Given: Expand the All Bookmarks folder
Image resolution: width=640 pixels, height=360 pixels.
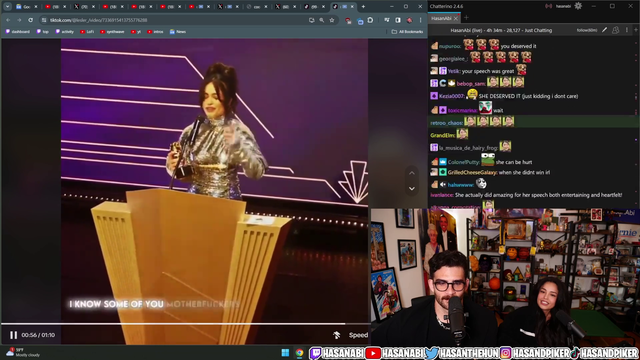Looking at the screenshot, I should point(407,31).
